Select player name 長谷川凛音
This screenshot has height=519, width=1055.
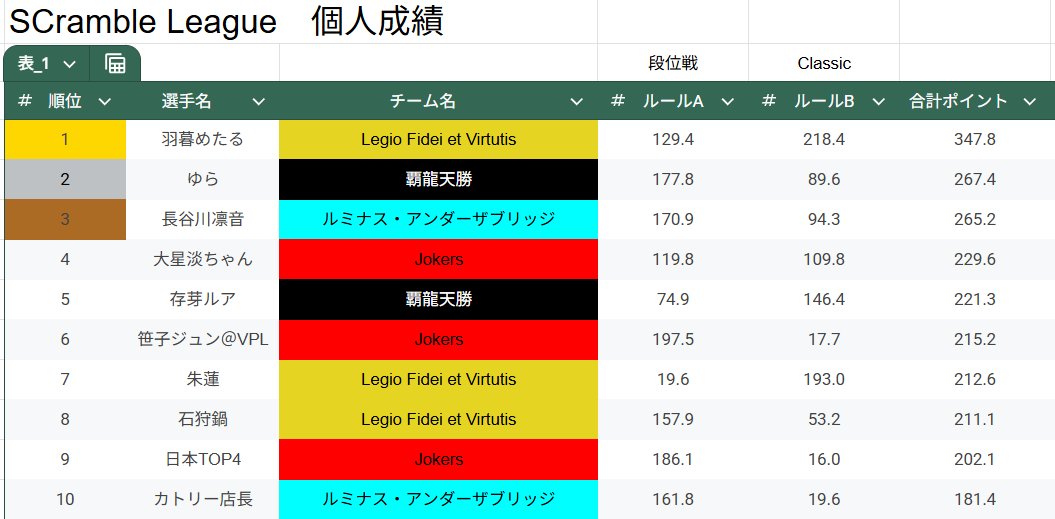(x=203, y=219)
